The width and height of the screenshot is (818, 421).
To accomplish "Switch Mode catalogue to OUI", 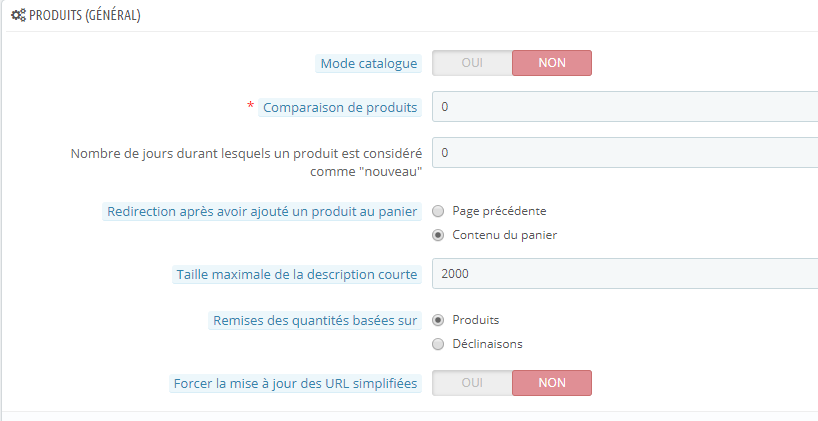I will [472, 63].
